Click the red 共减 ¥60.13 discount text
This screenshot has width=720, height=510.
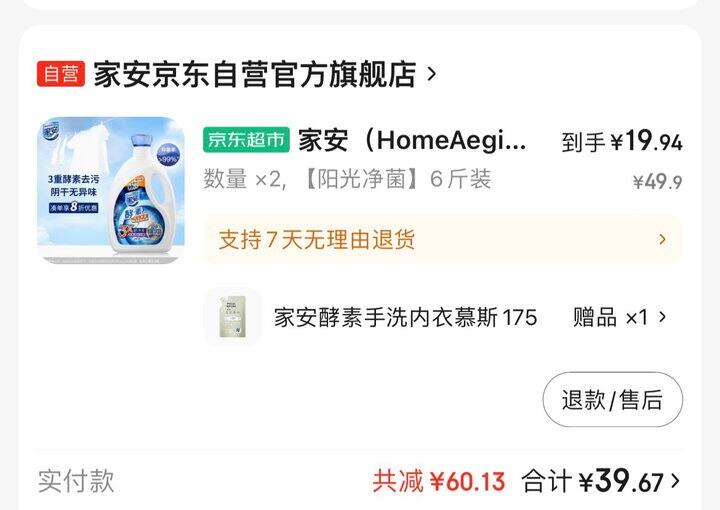pos(439,481)
